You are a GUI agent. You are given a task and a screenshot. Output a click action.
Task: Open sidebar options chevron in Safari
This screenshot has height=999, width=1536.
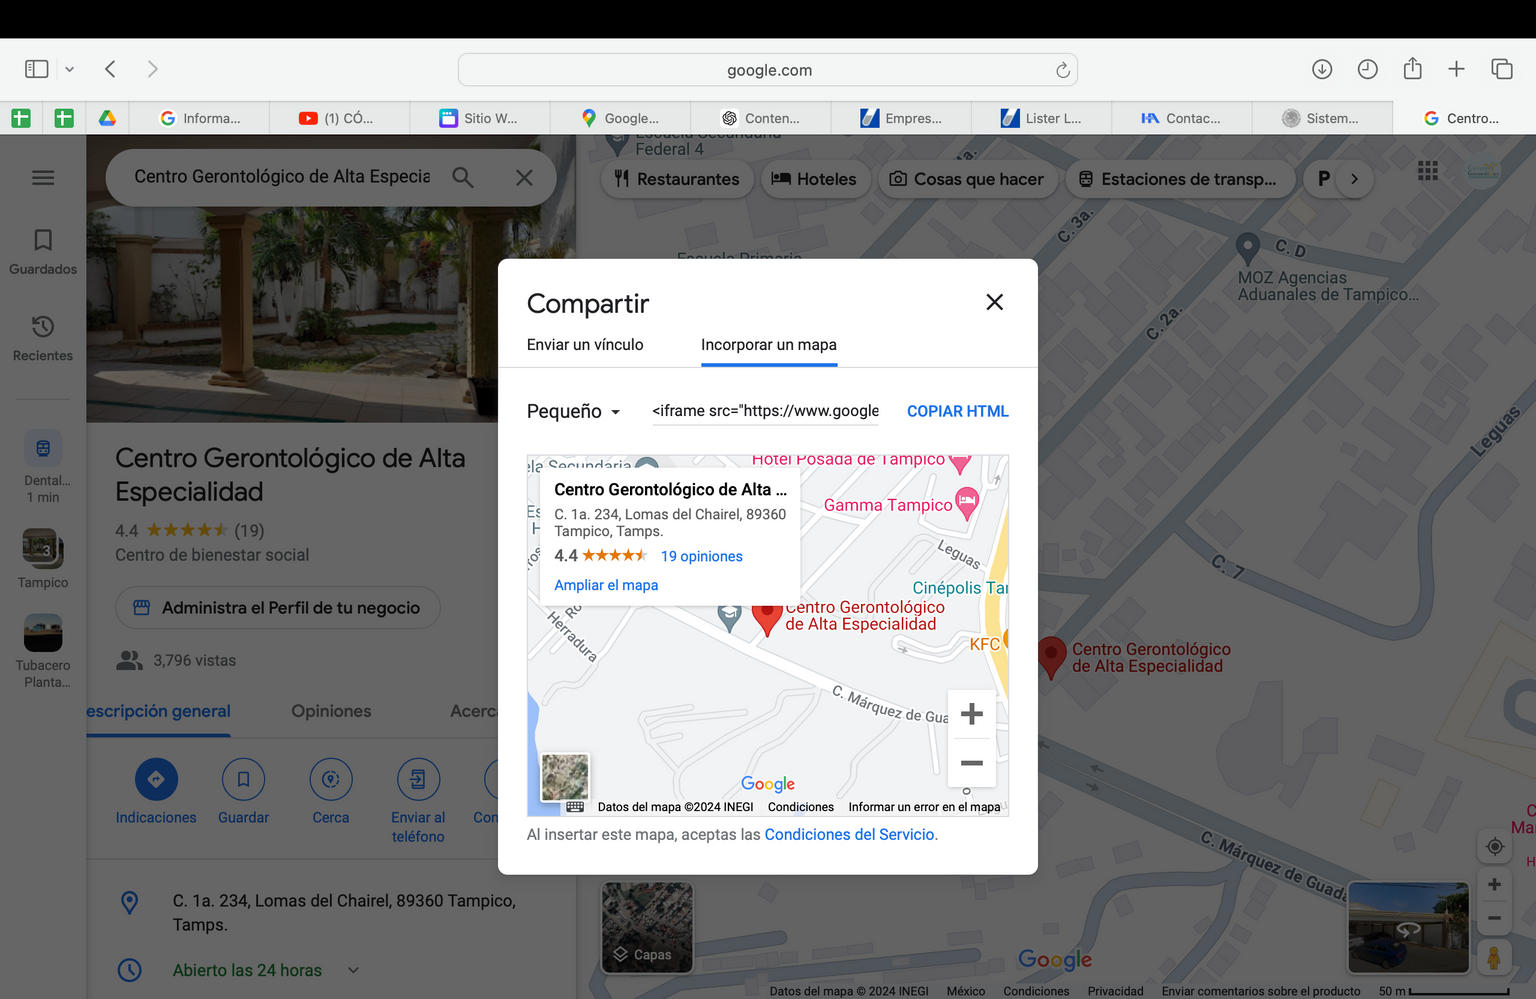pos(70,69)
